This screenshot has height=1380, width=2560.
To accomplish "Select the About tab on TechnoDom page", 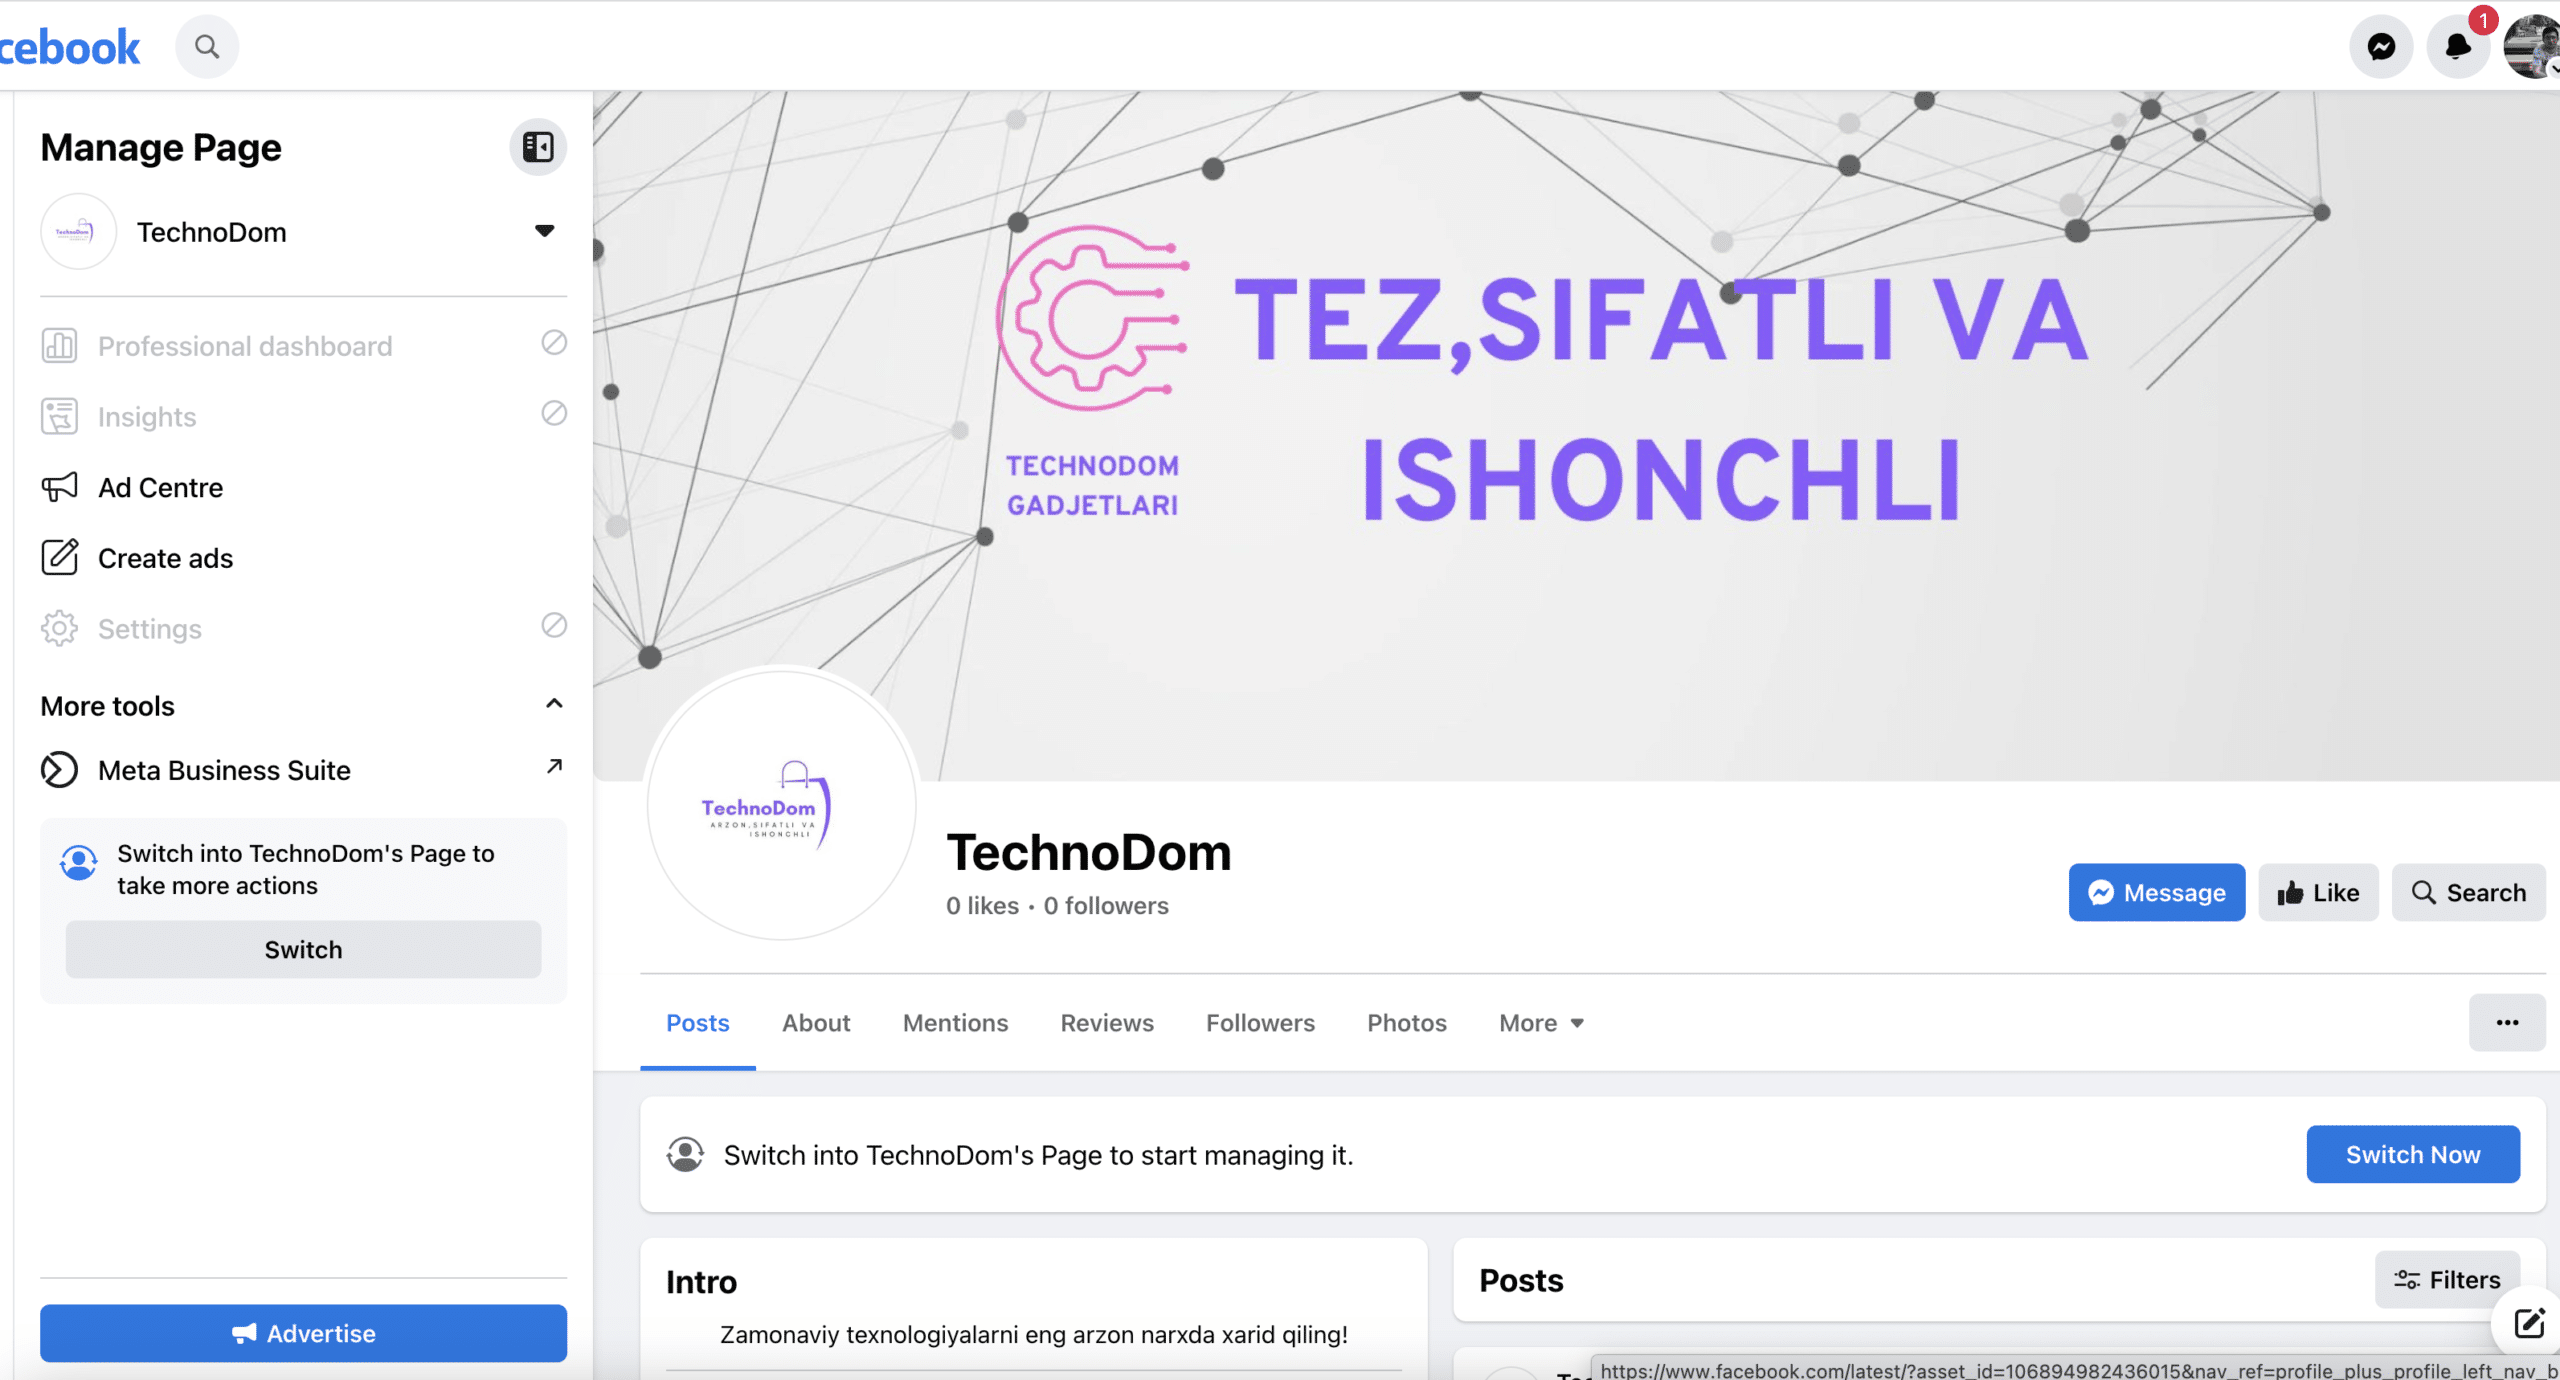I will click(x=815, y=1023).
